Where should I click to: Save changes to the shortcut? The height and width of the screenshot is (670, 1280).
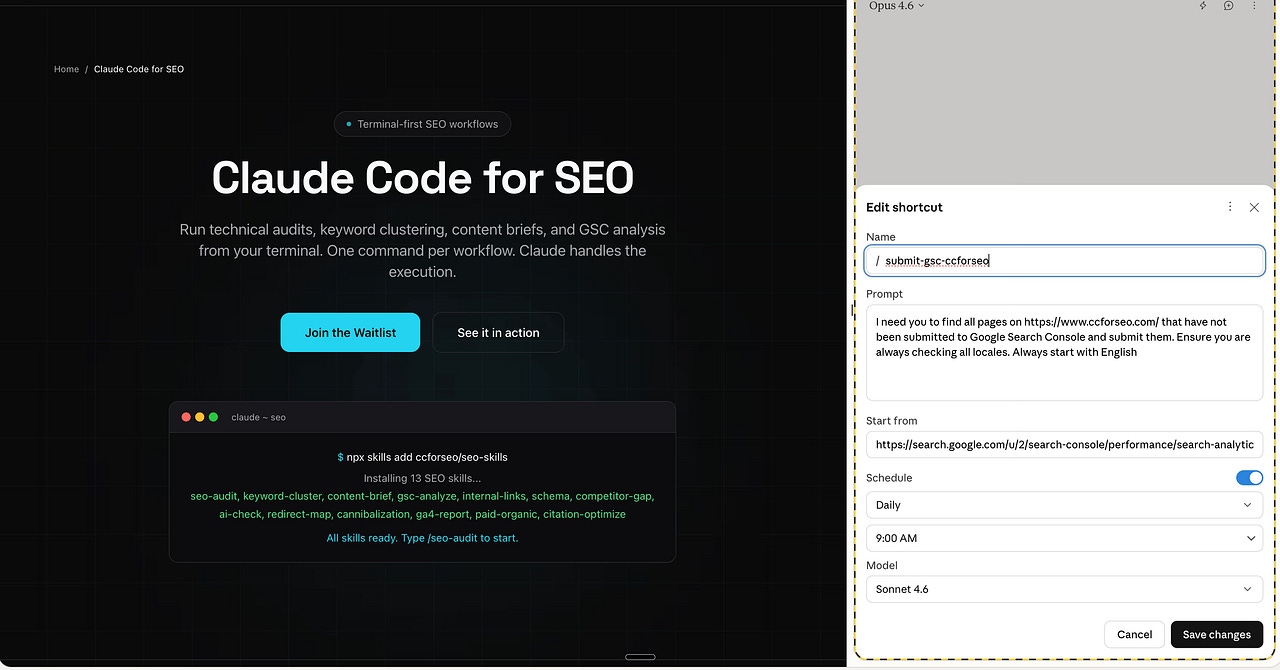coord(1216,634)
